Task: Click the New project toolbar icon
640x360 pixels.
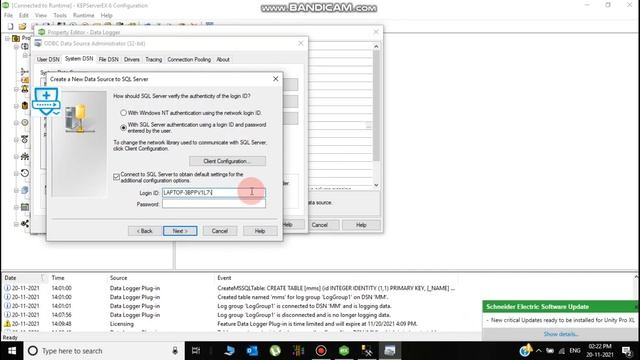Action: [11, 27]
